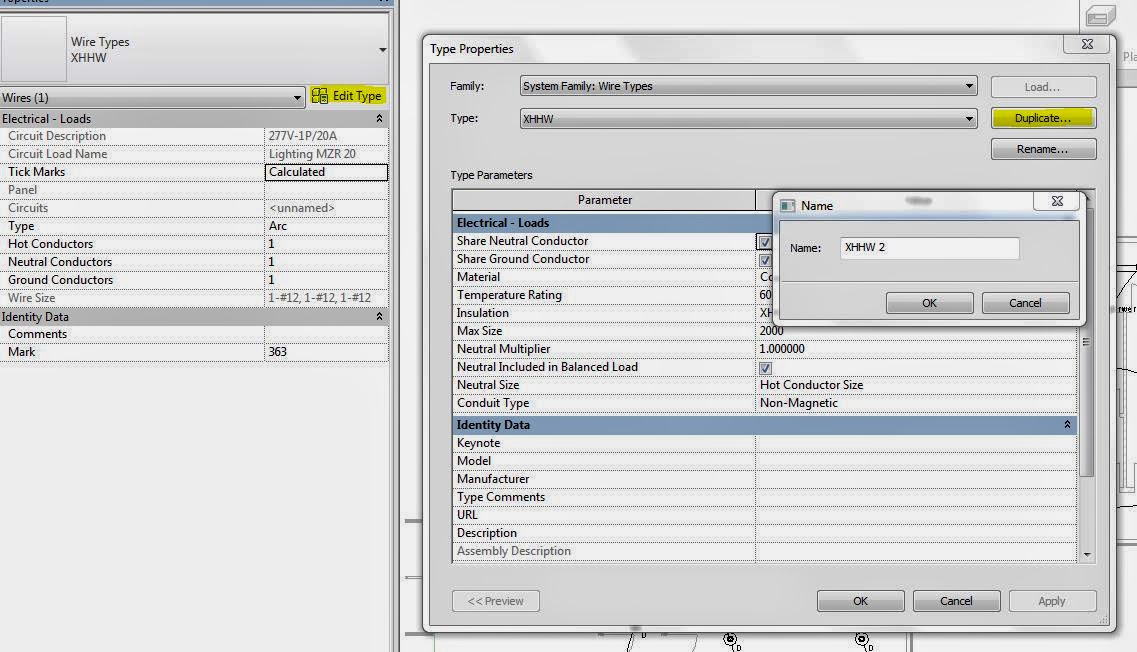Cancel the Name dialog
1137x652 pixels.
[x=1025, y=303]
